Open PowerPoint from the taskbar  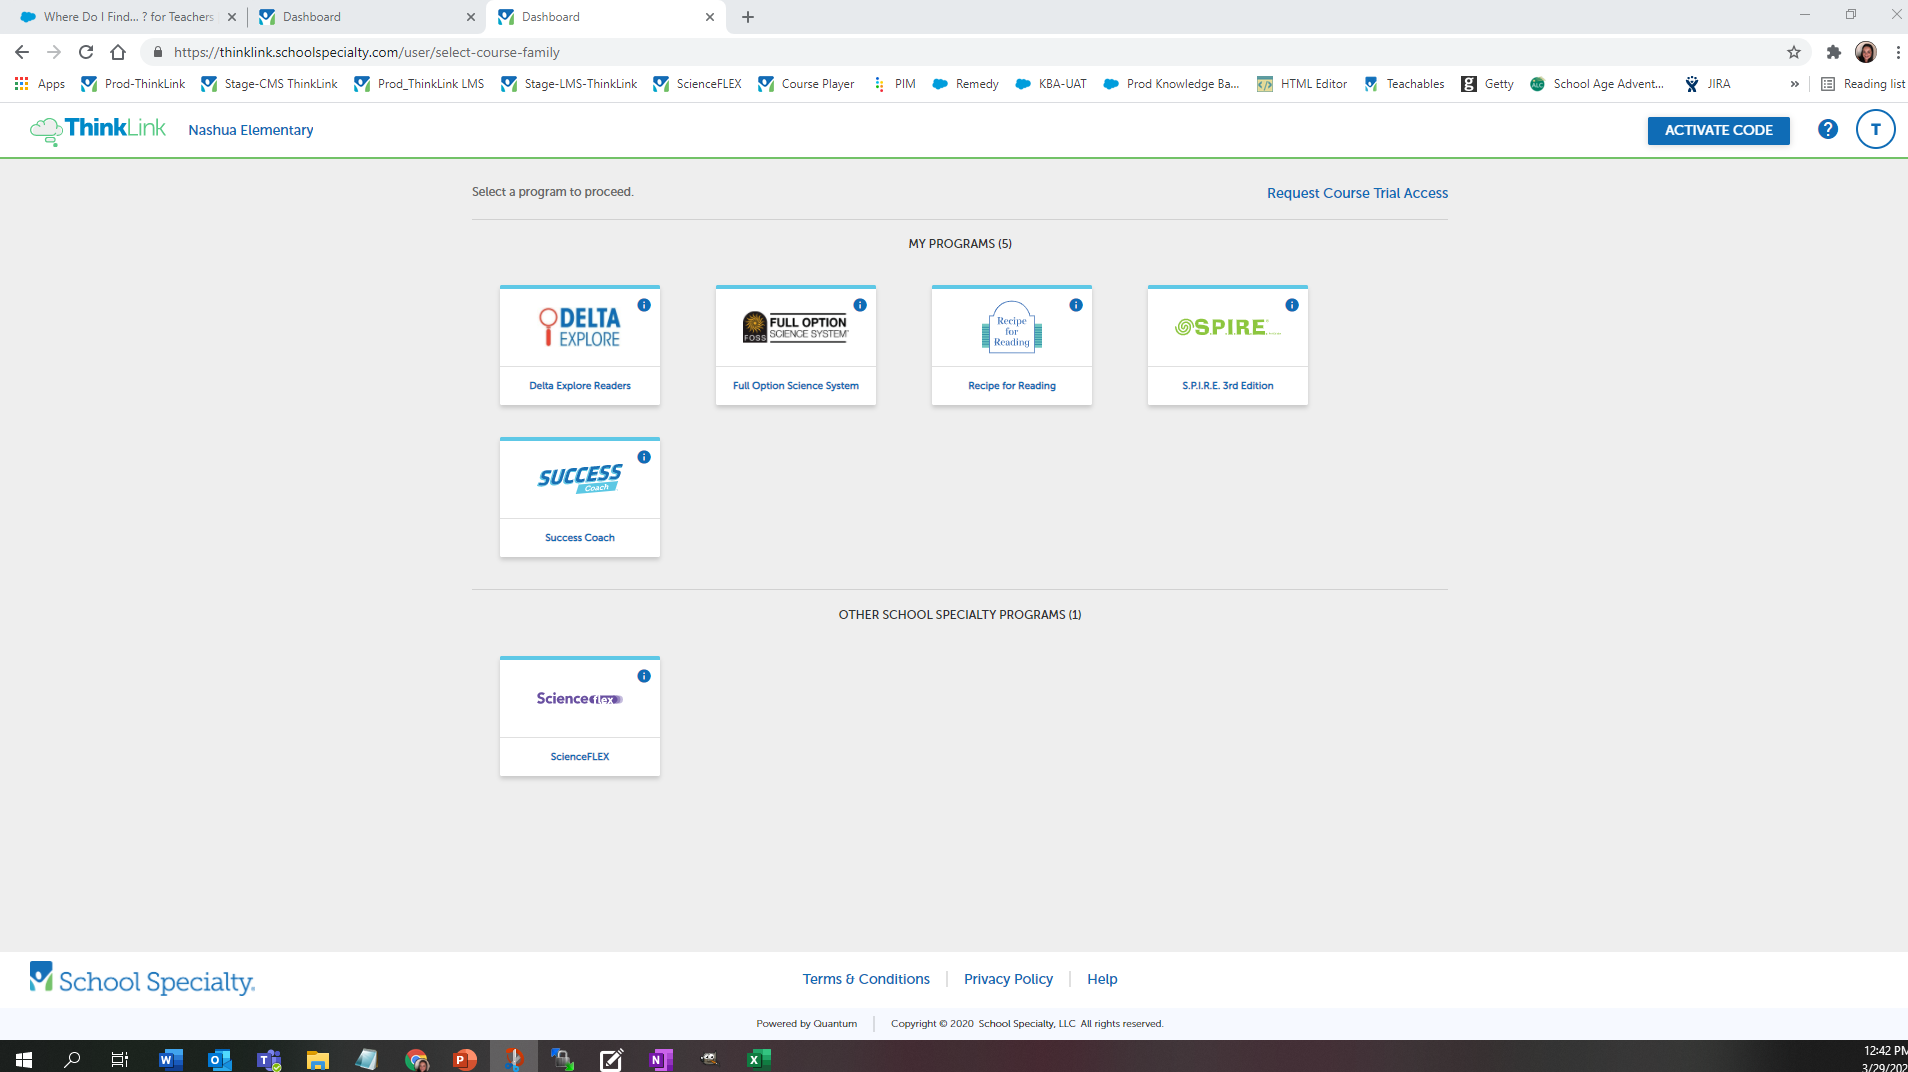(x=465, y=1059)
